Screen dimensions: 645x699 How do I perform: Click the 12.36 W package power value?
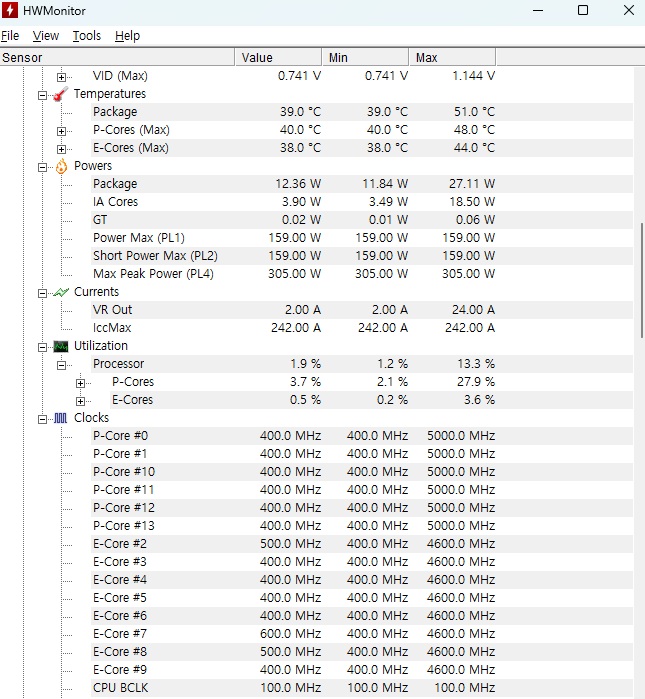(298, 184)
